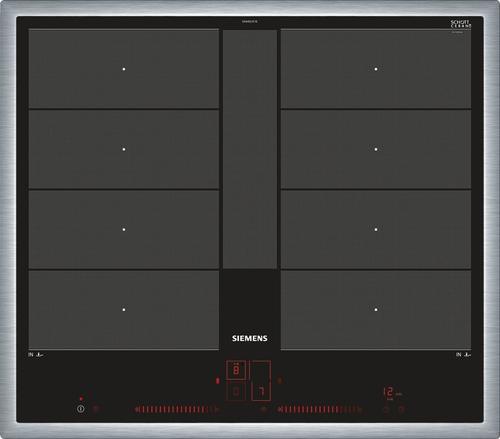Tap the timer display reading 12
Screen dimensions: 500x439
click(389, 392)
